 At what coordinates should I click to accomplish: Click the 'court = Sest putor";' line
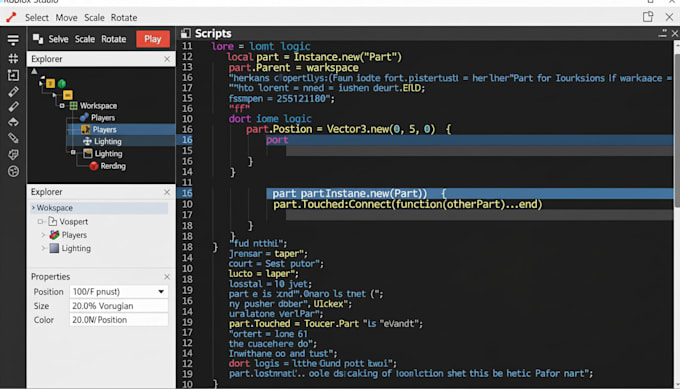tap(276, 264)
